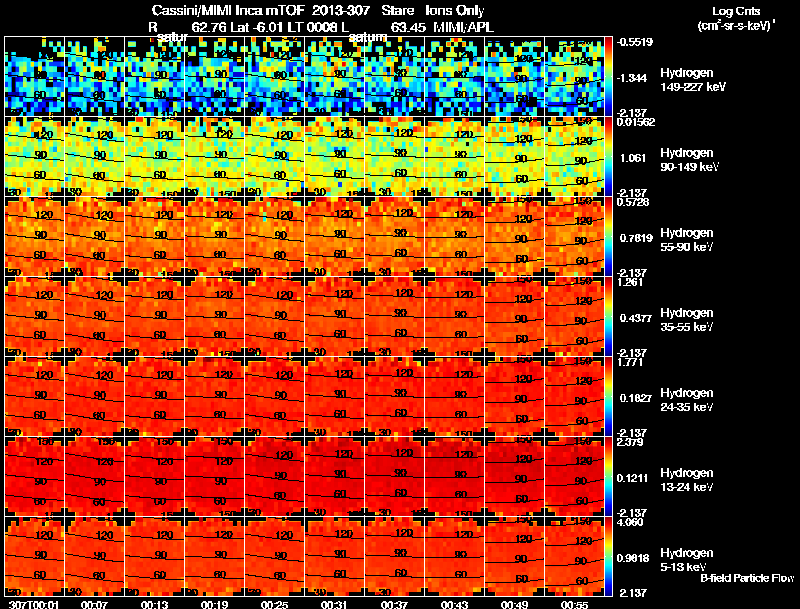
Task: Select the 0.1211 colorbar value
Action: (634, 478)
